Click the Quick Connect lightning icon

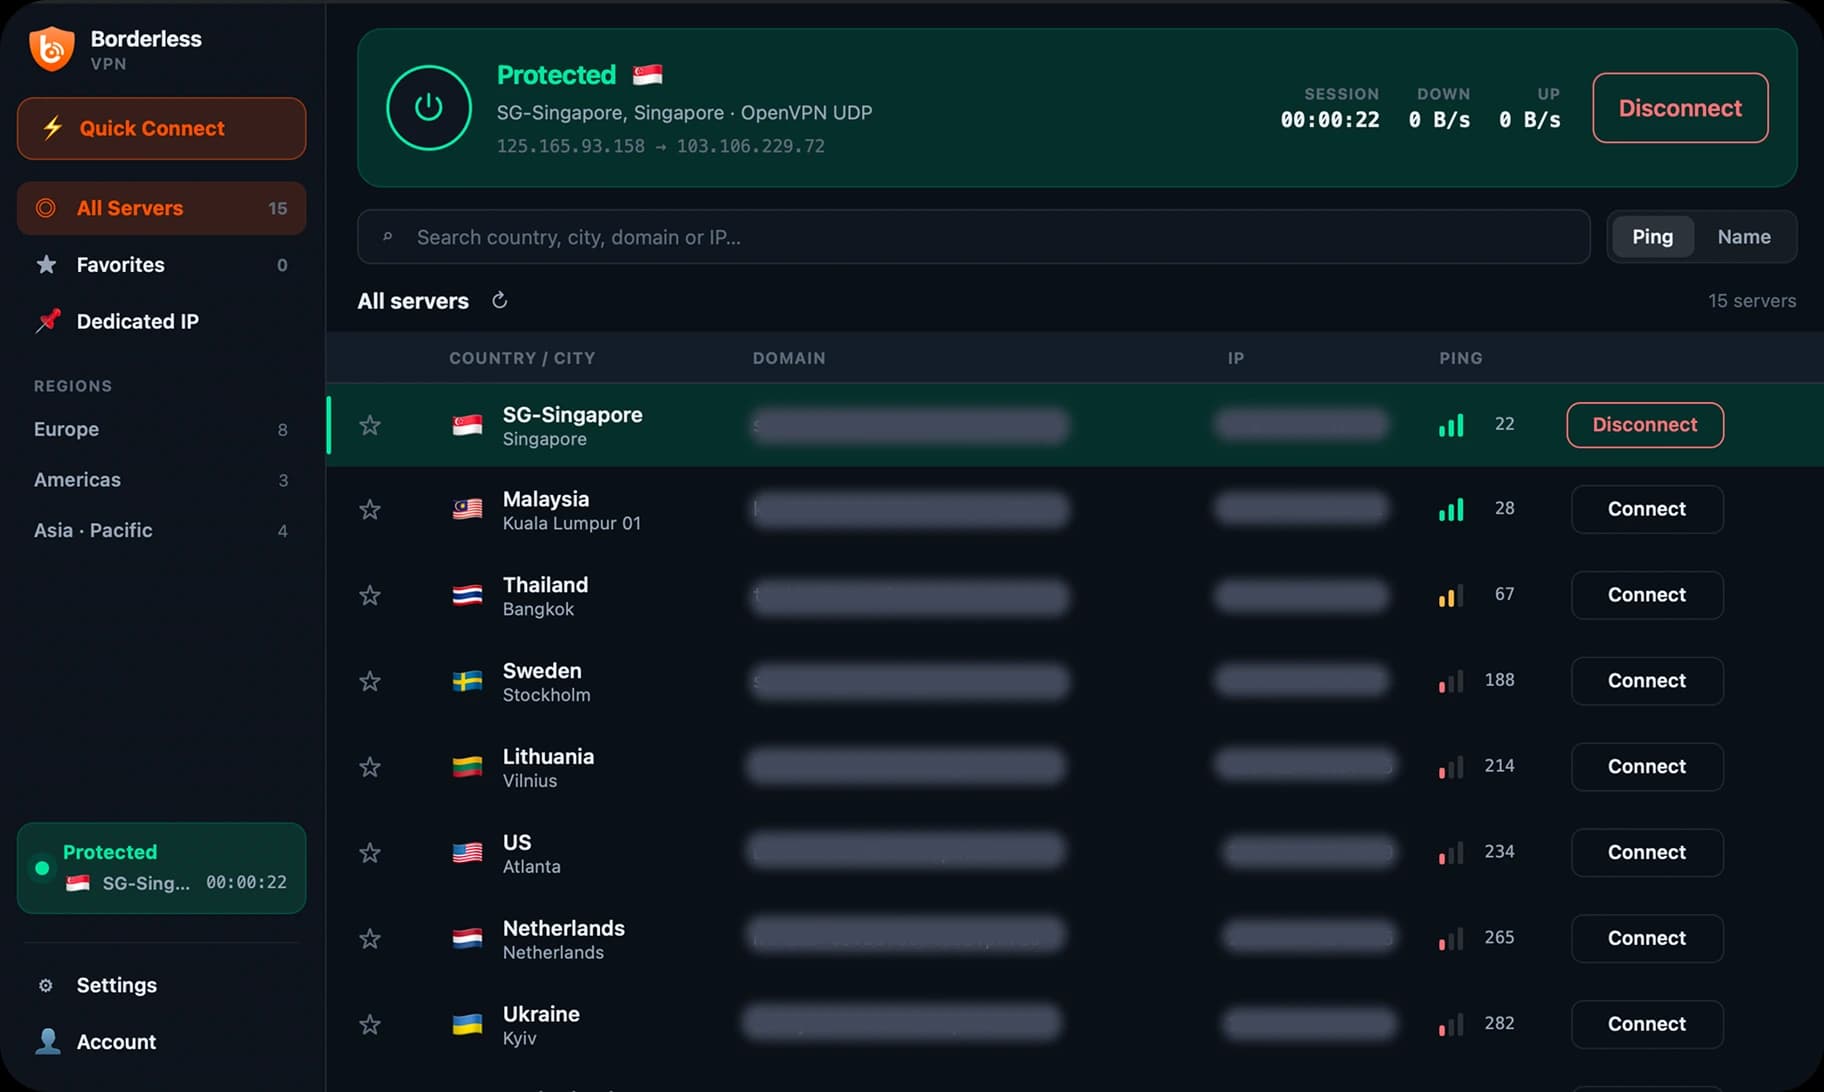tap(53, 128)
